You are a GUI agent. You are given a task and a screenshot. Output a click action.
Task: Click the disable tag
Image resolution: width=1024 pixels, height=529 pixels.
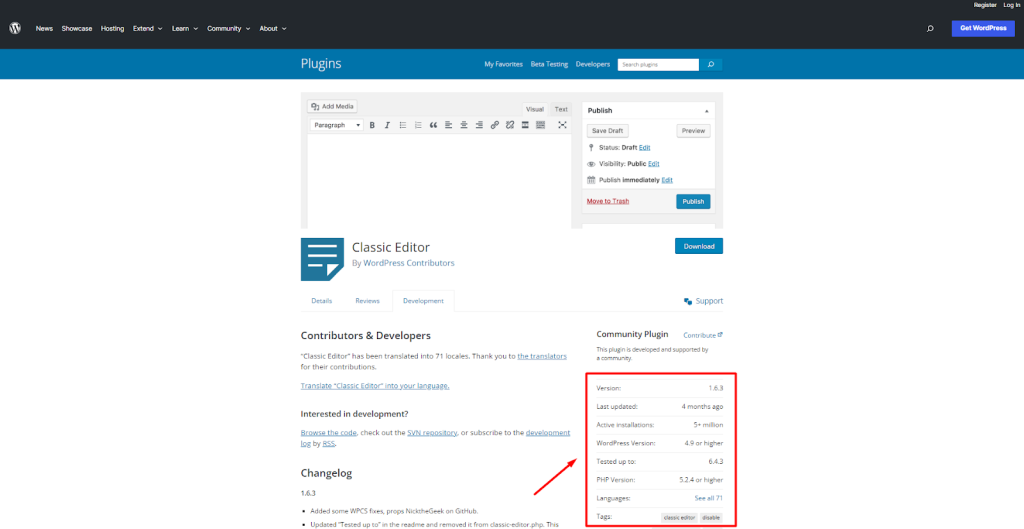coord(711,517)
